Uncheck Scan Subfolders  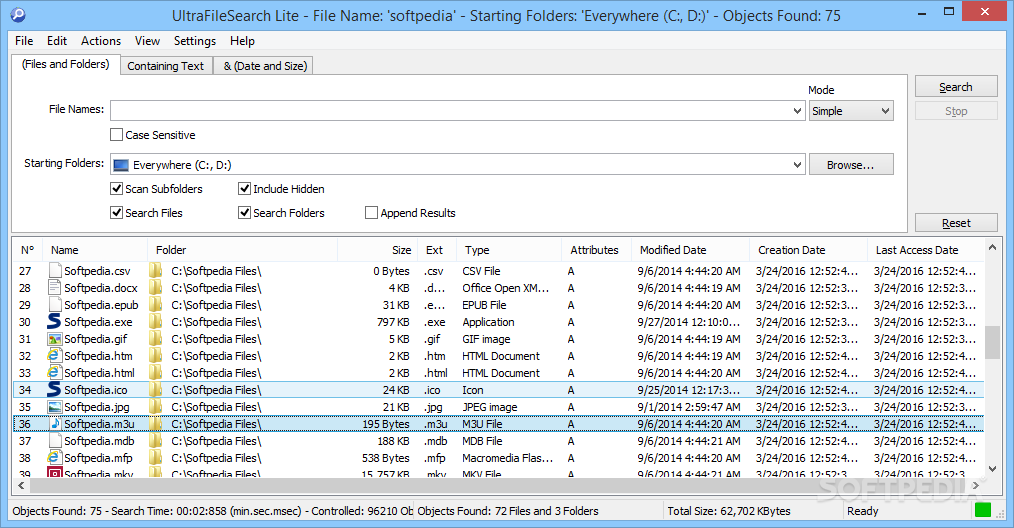pyautogui.click(x=116, y=189)
